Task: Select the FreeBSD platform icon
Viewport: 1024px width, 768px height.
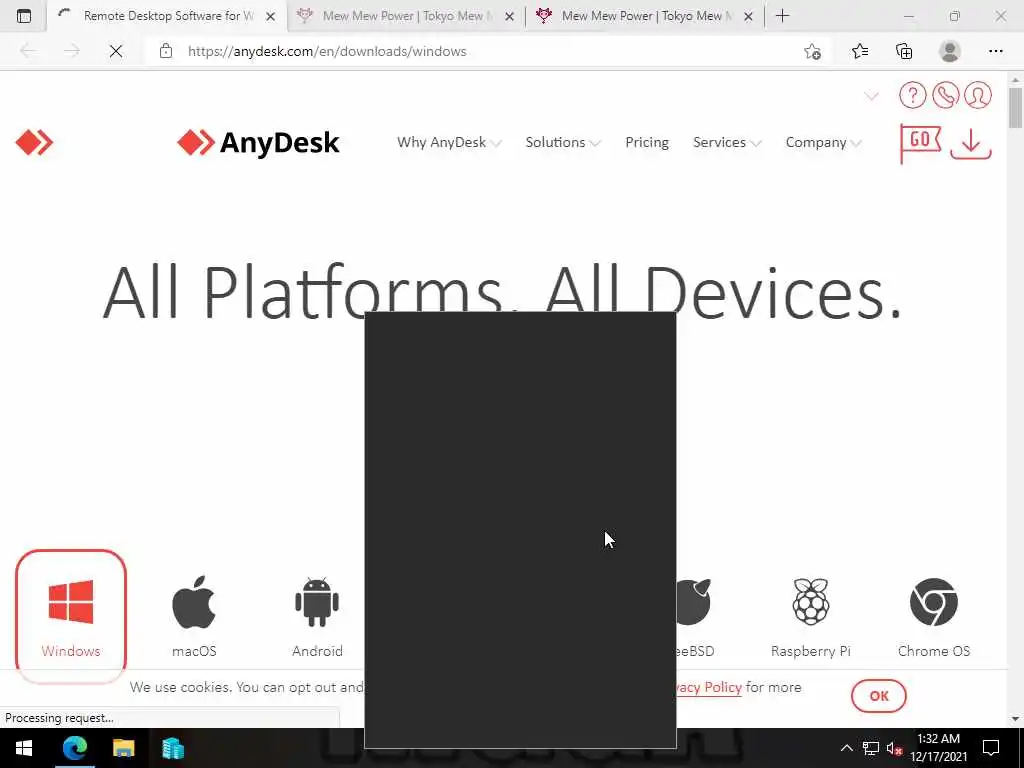Action: pyautogui.click(x=694, y=616)
